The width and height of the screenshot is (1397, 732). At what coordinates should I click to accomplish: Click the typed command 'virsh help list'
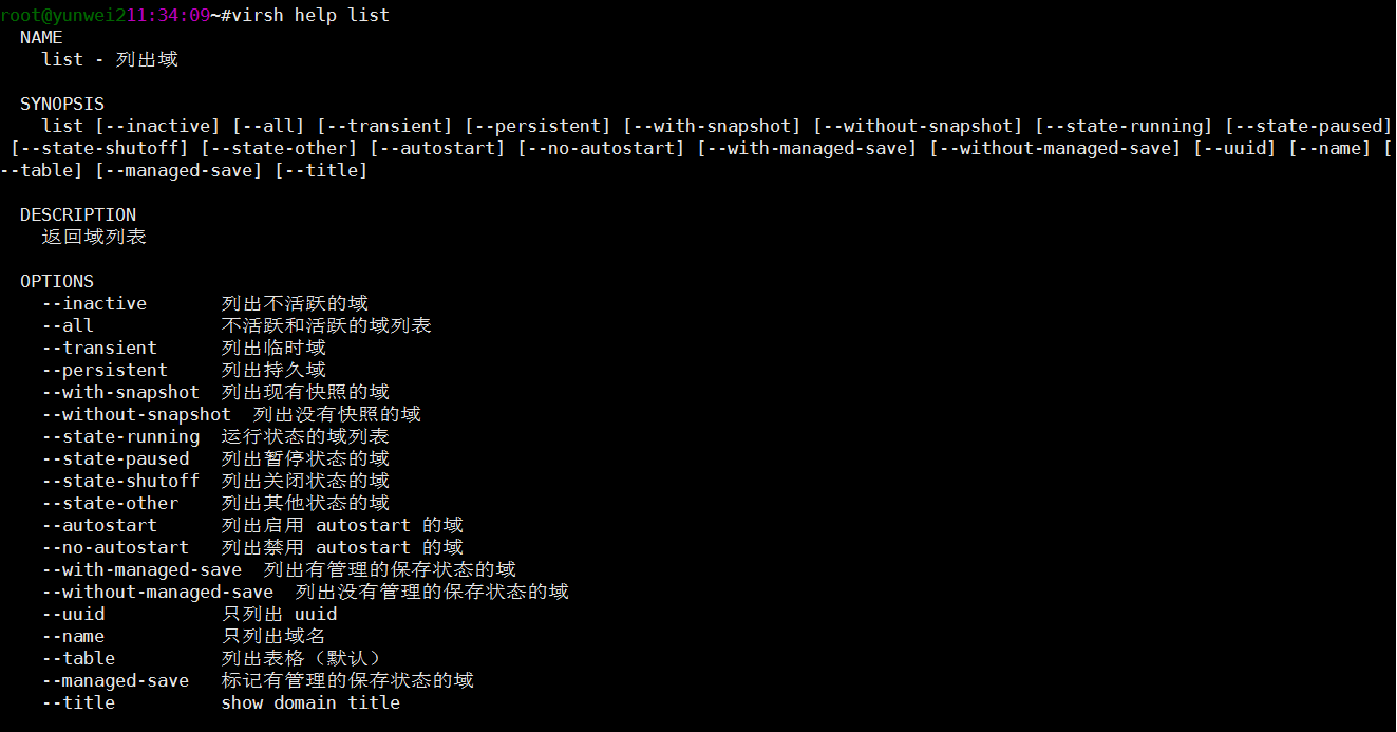pos(310,15)
